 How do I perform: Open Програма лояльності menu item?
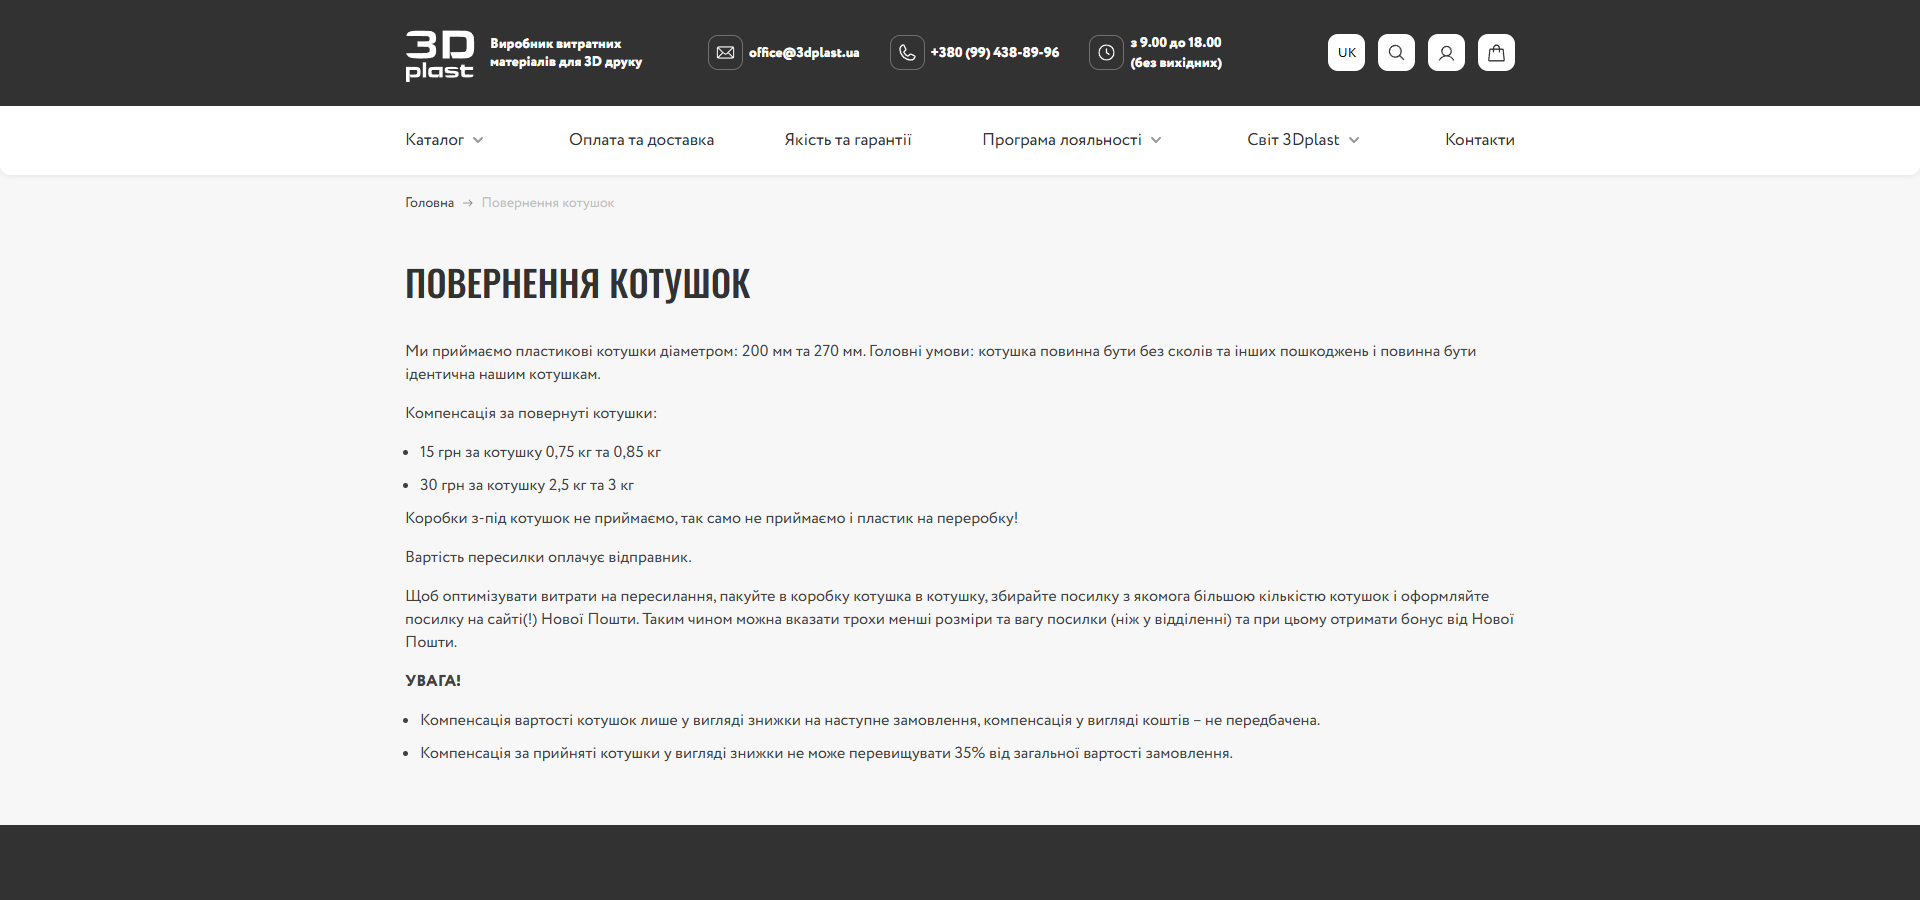click(x=1062, y=140)
